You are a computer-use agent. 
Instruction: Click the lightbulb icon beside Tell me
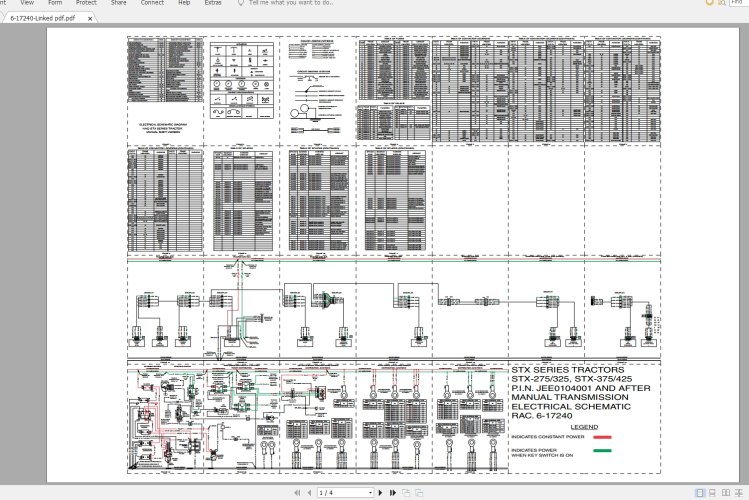coord(241,3)
